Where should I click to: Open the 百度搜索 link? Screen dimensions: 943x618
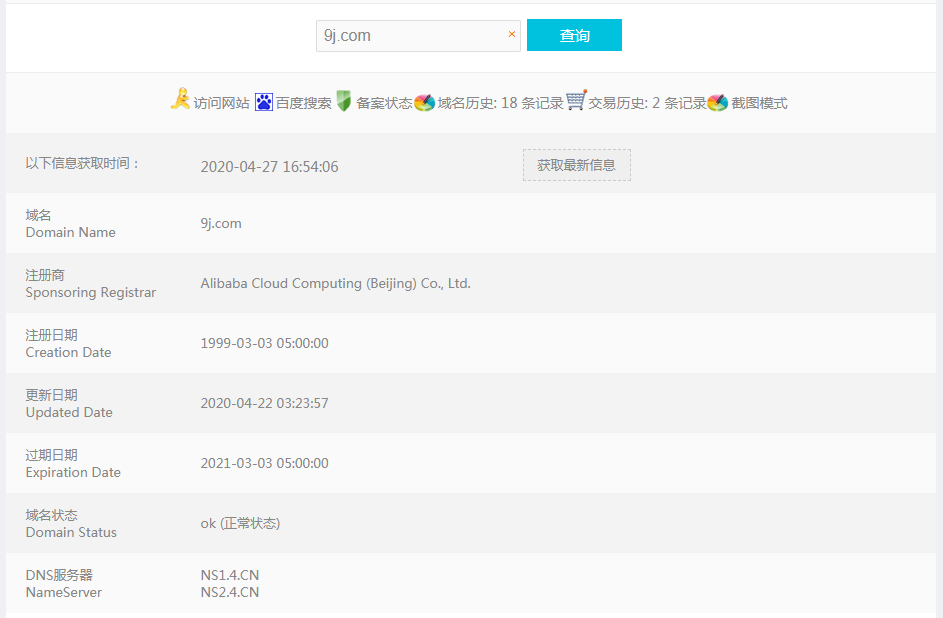tap(304, 103)
